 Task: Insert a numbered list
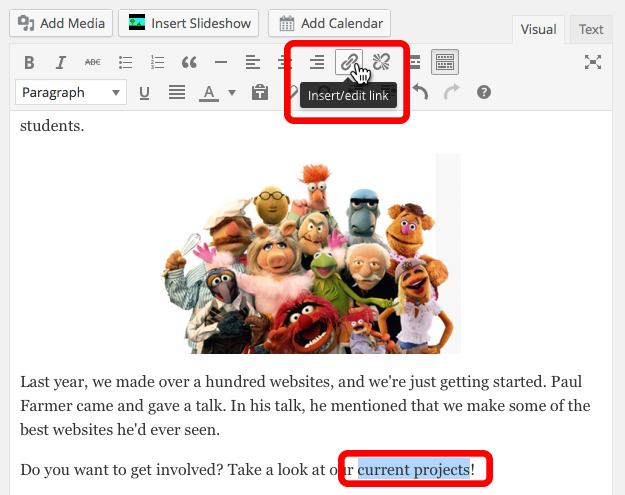(x=156, y=63)
